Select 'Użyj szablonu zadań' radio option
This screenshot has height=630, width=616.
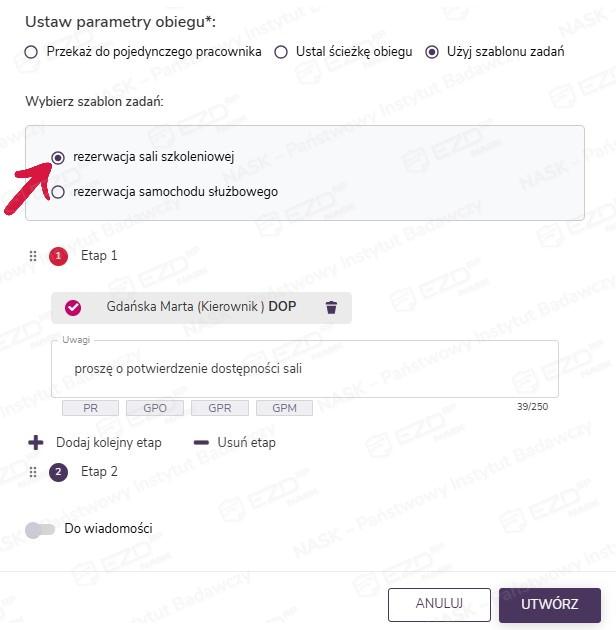coord(432,52)
